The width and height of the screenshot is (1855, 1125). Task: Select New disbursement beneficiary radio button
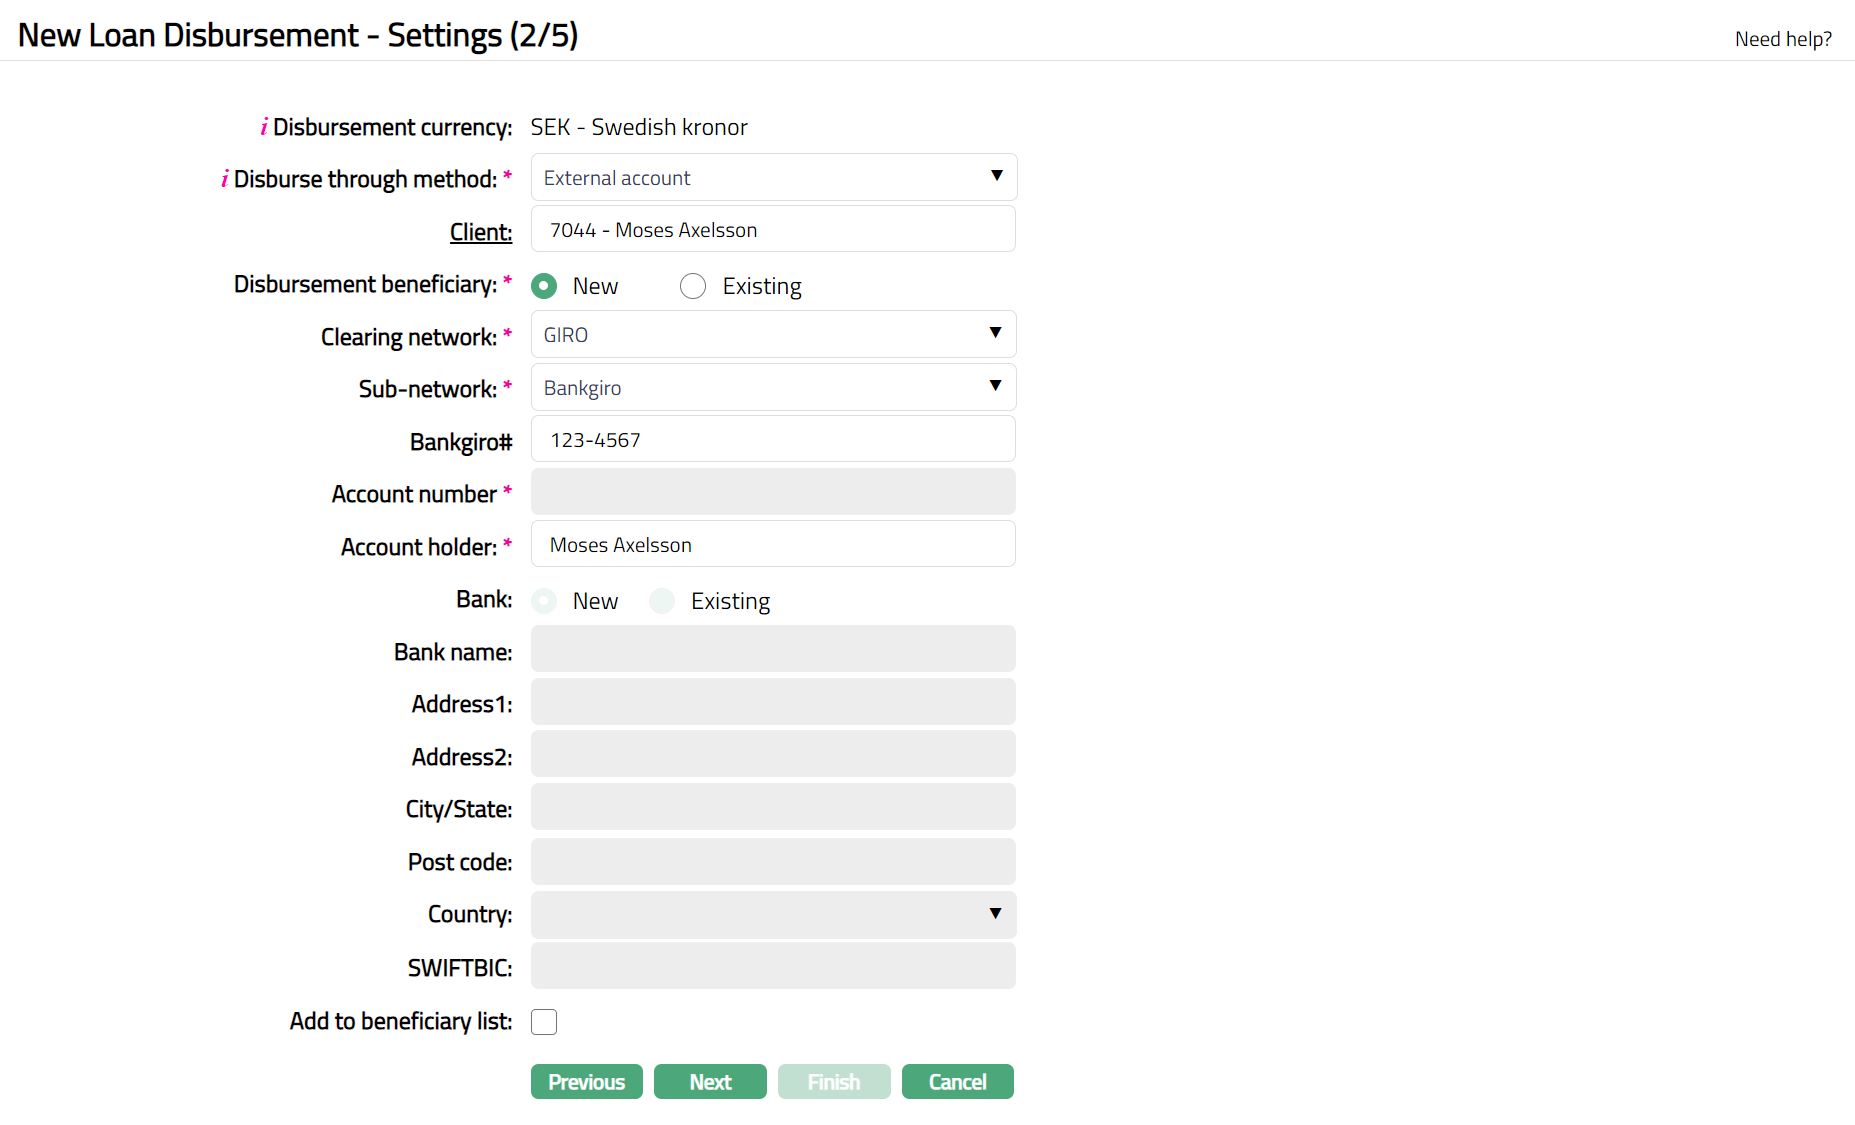(x=544, y=286)
